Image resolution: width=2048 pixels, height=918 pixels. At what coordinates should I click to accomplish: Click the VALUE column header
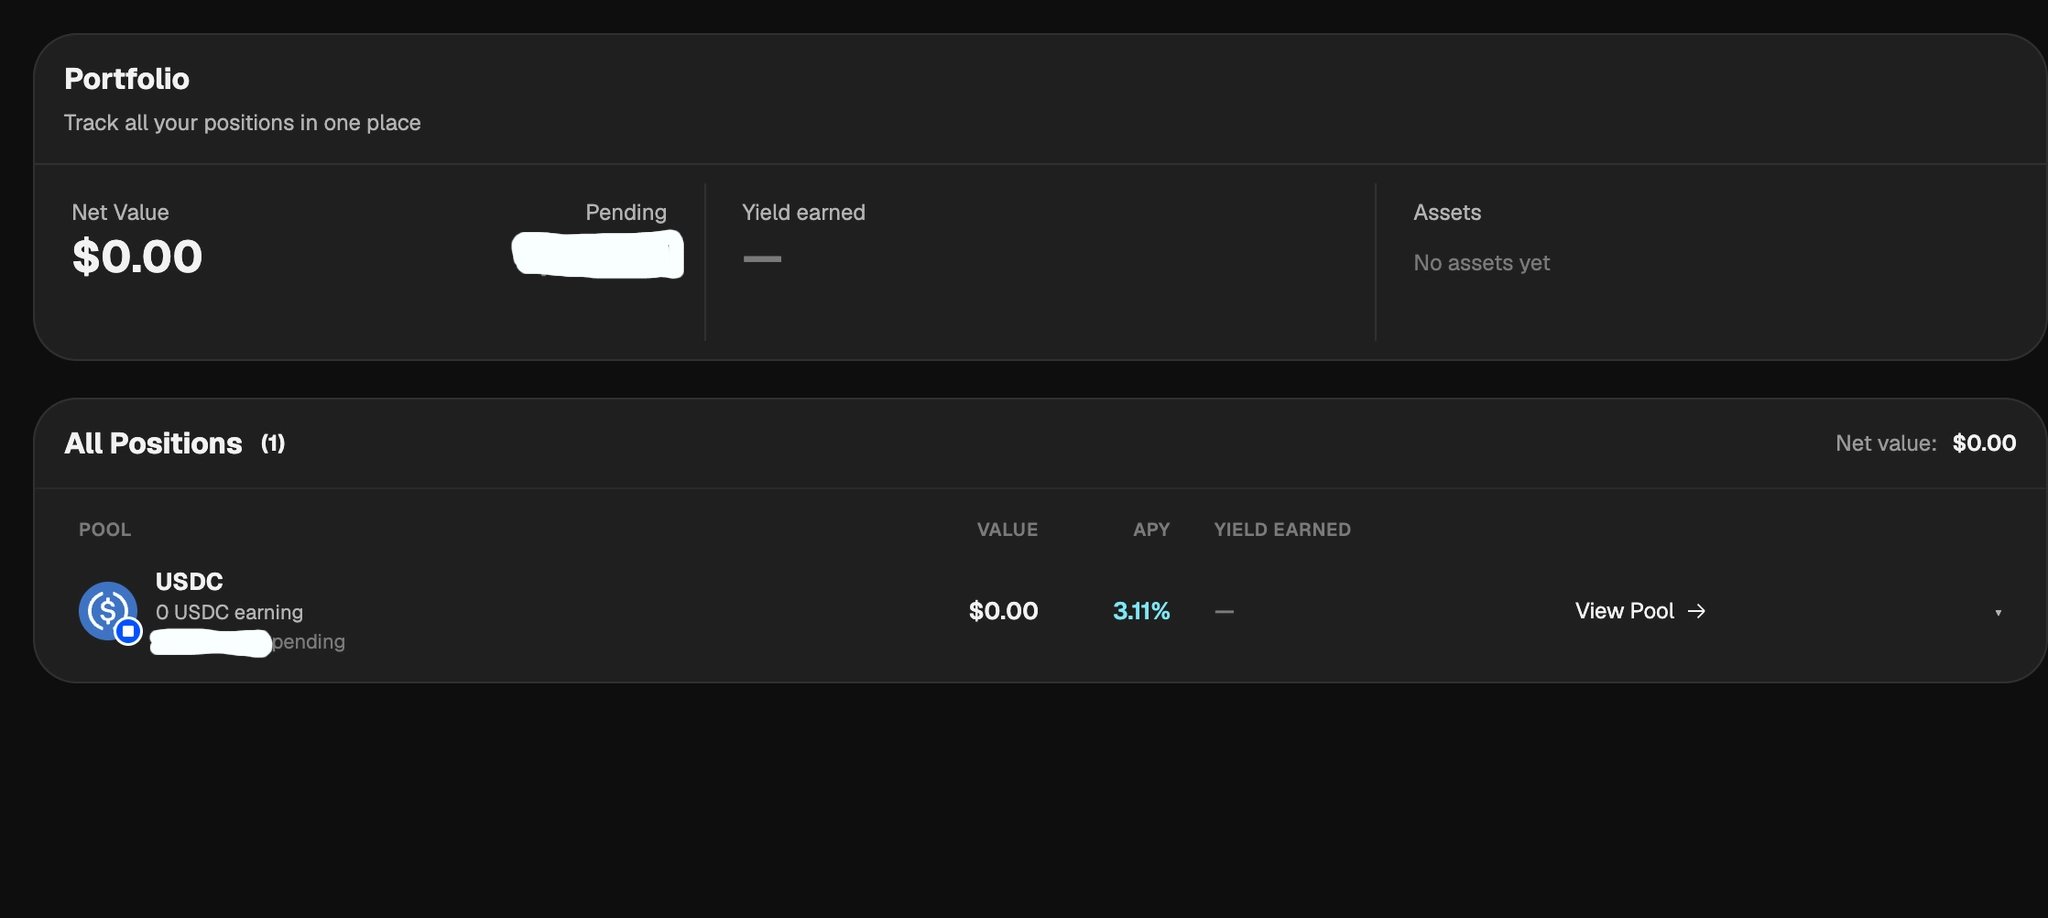click(1007, 529)
